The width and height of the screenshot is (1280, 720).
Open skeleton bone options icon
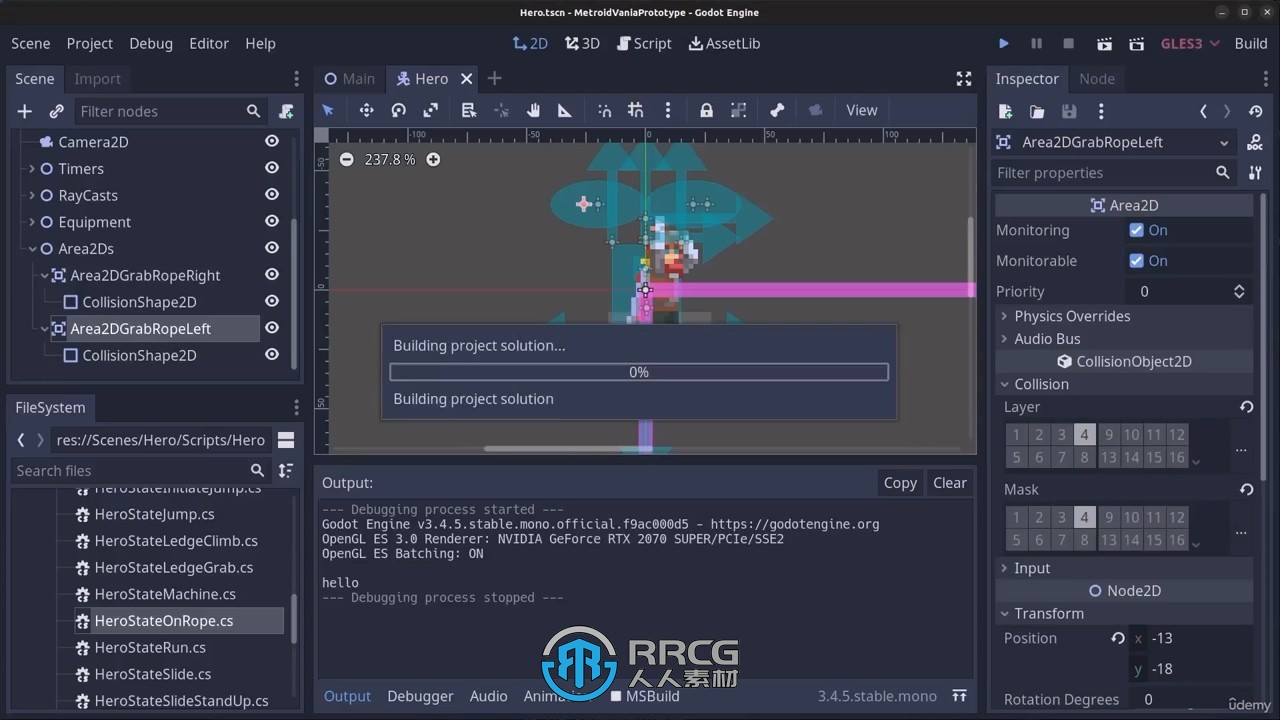pyautogui.click(x=777, y=110)
